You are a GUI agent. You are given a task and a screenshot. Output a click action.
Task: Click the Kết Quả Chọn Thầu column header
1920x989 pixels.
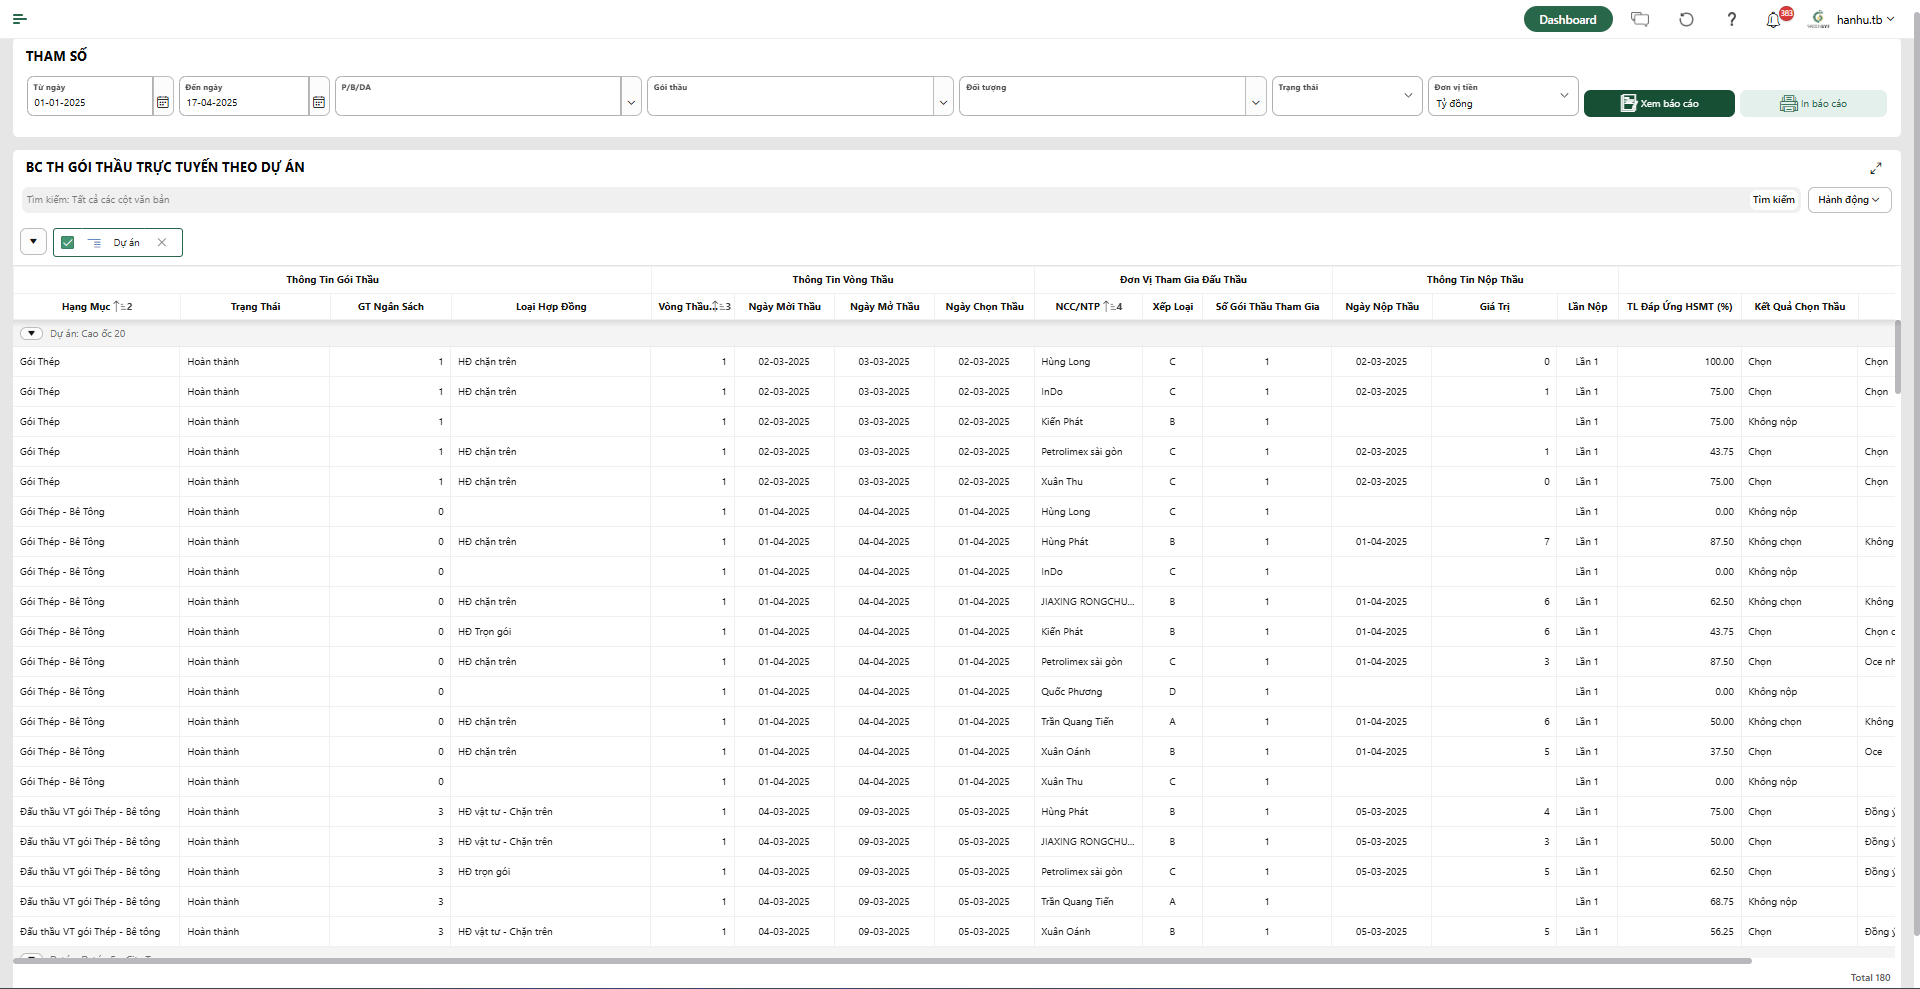pyautogui.click(x=1799, y=307)
